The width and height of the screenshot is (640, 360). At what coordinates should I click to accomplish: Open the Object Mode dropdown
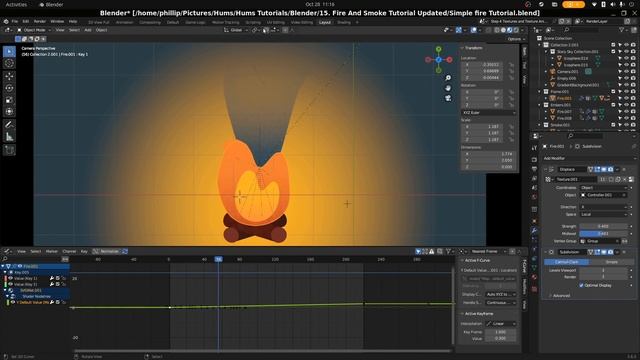pos(34,30)
